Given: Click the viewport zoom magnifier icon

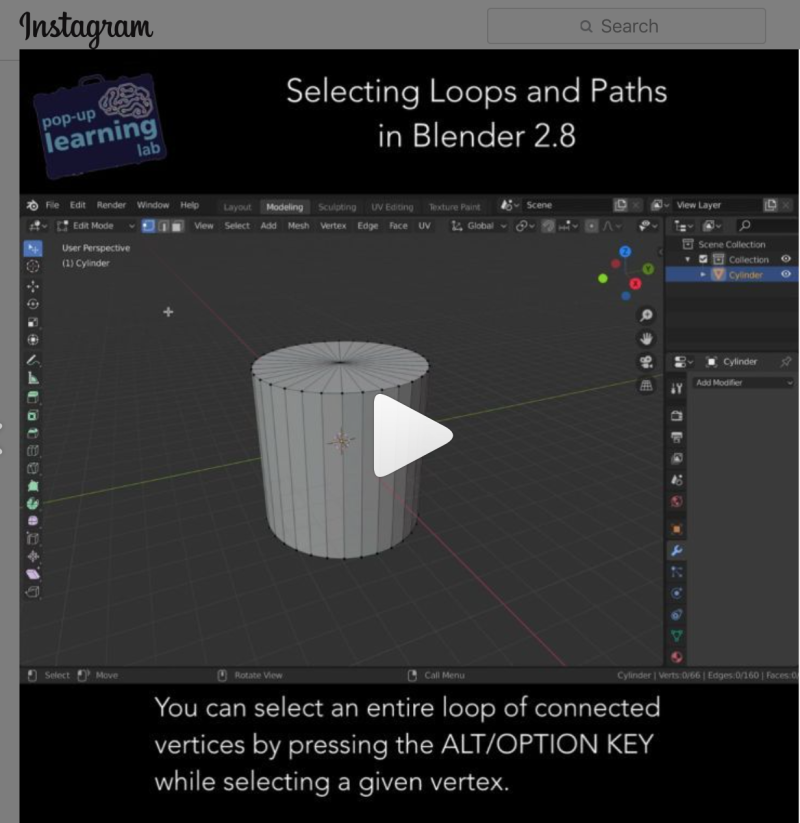Looking at the screenshot, I should coord(646,315).
